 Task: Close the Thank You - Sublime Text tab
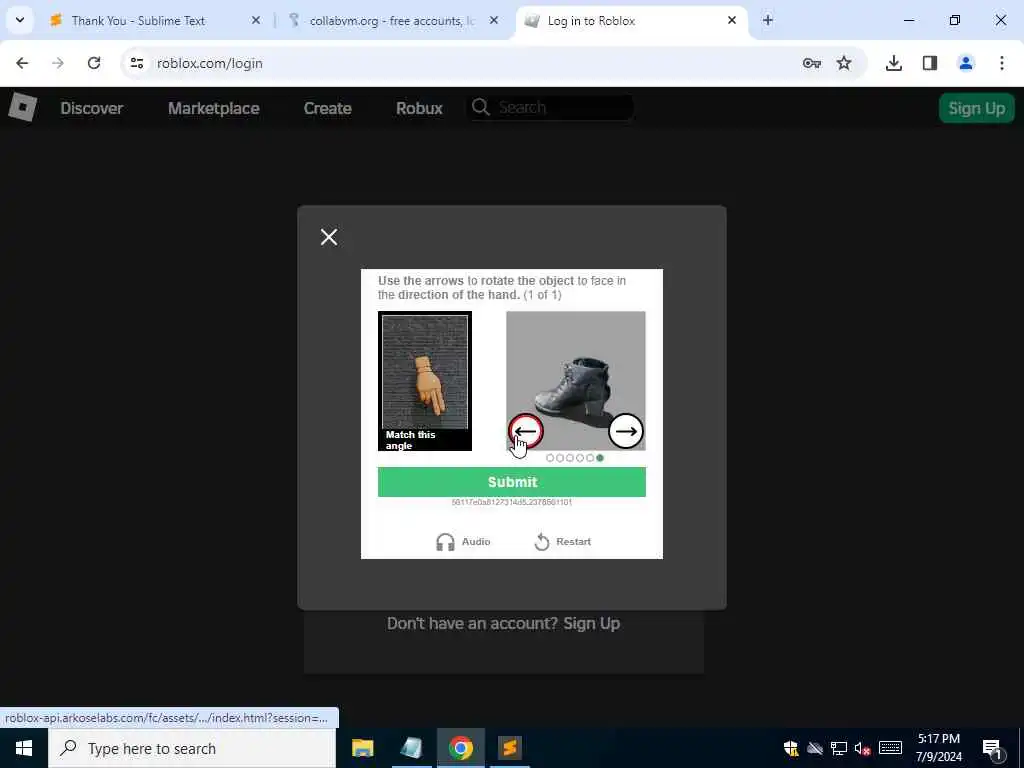(256, 21)
